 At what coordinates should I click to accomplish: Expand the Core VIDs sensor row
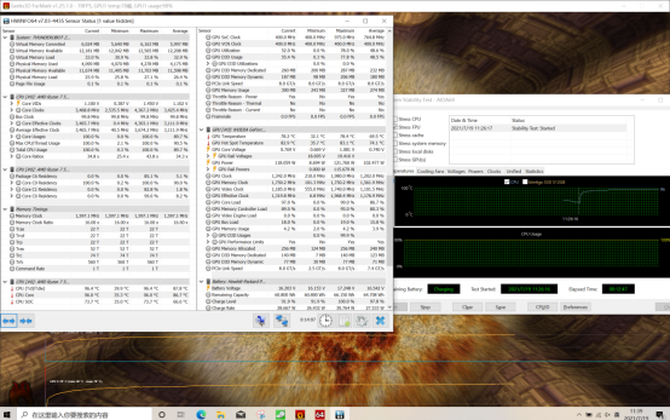tap(11, 103)
